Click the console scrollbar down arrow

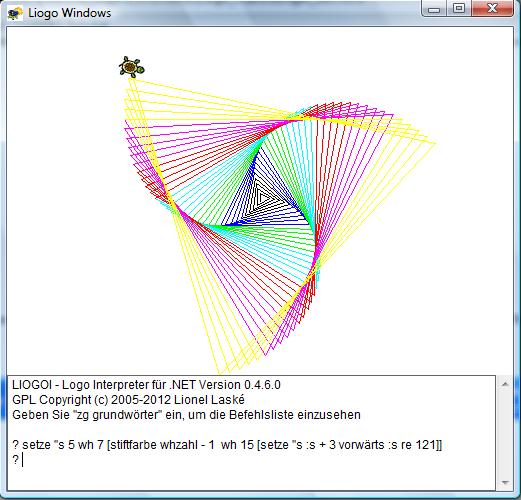505,482
